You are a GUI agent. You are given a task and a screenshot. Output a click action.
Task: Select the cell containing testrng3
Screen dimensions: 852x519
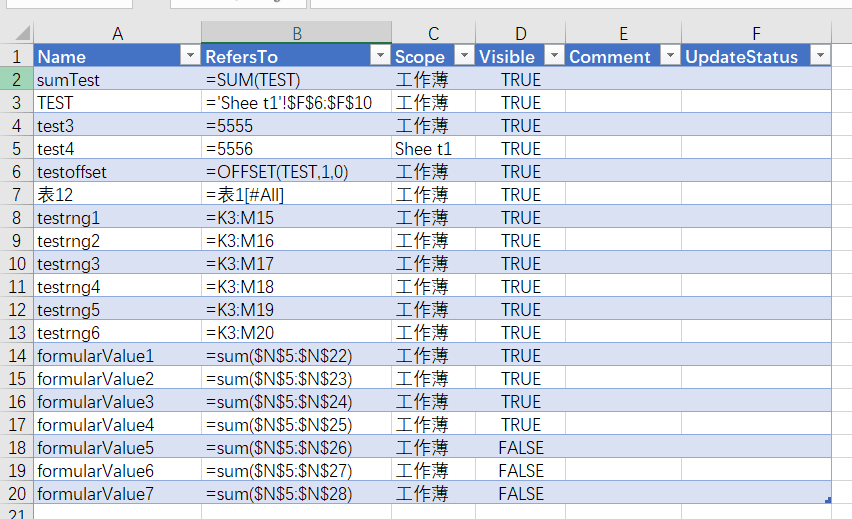(117, 264)
